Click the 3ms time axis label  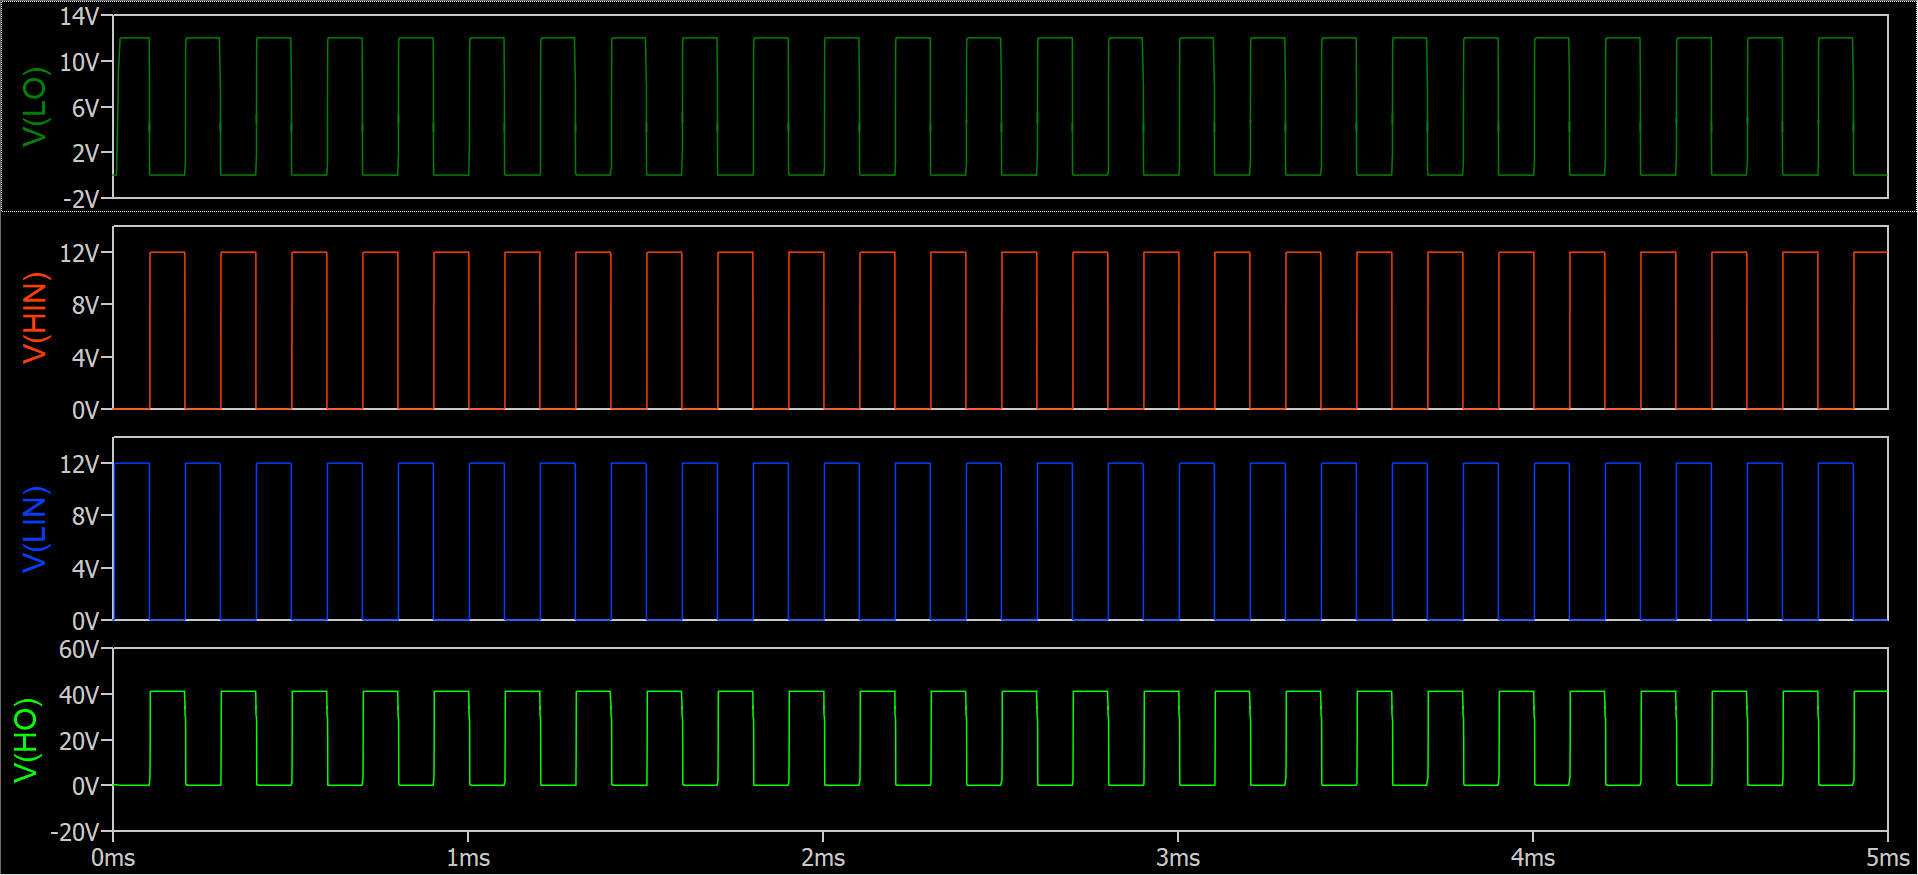1178,858
